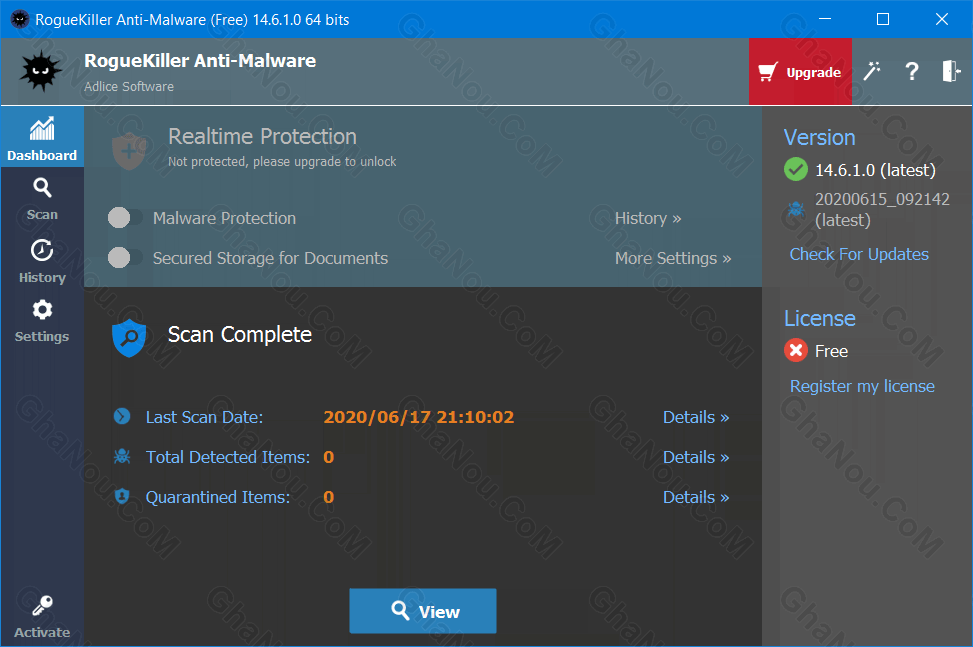This screenshot has width=973, height=647.
Task: Click the magic wand icon in header
Action: pos(872,71)
